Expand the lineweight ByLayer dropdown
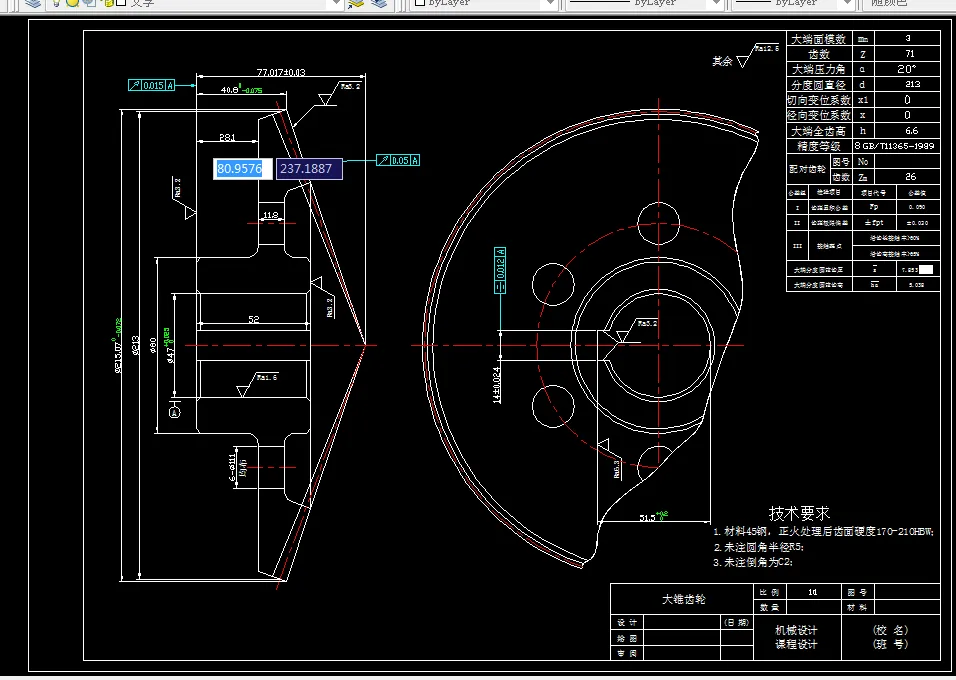The height and width of the screenshot is (680, 956). 846,4
